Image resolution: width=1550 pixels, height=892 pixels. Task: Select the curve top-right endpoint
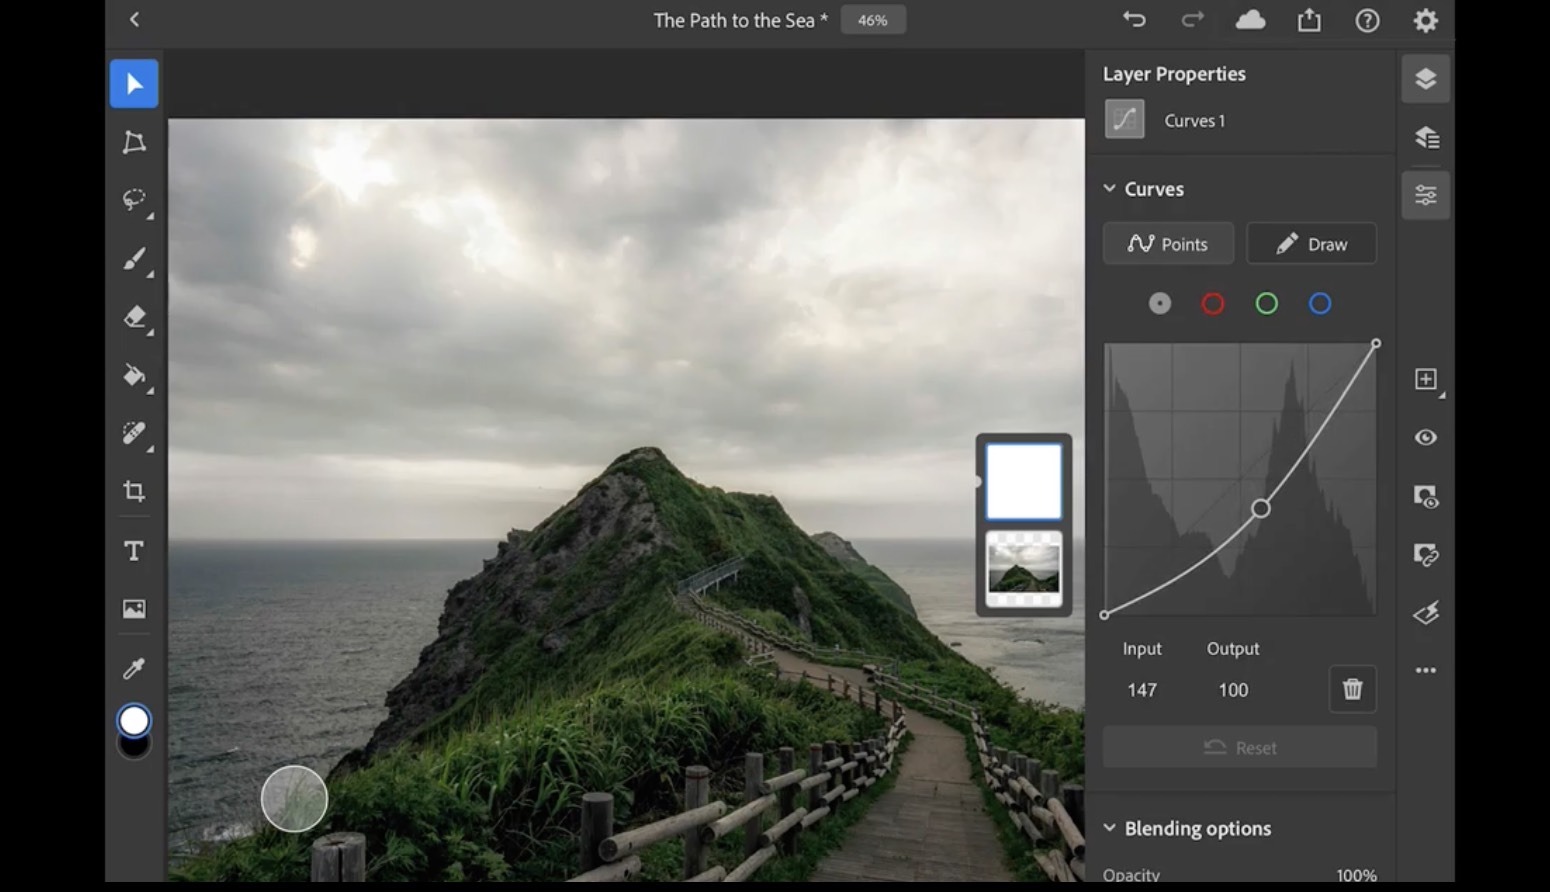[1376, 343]
